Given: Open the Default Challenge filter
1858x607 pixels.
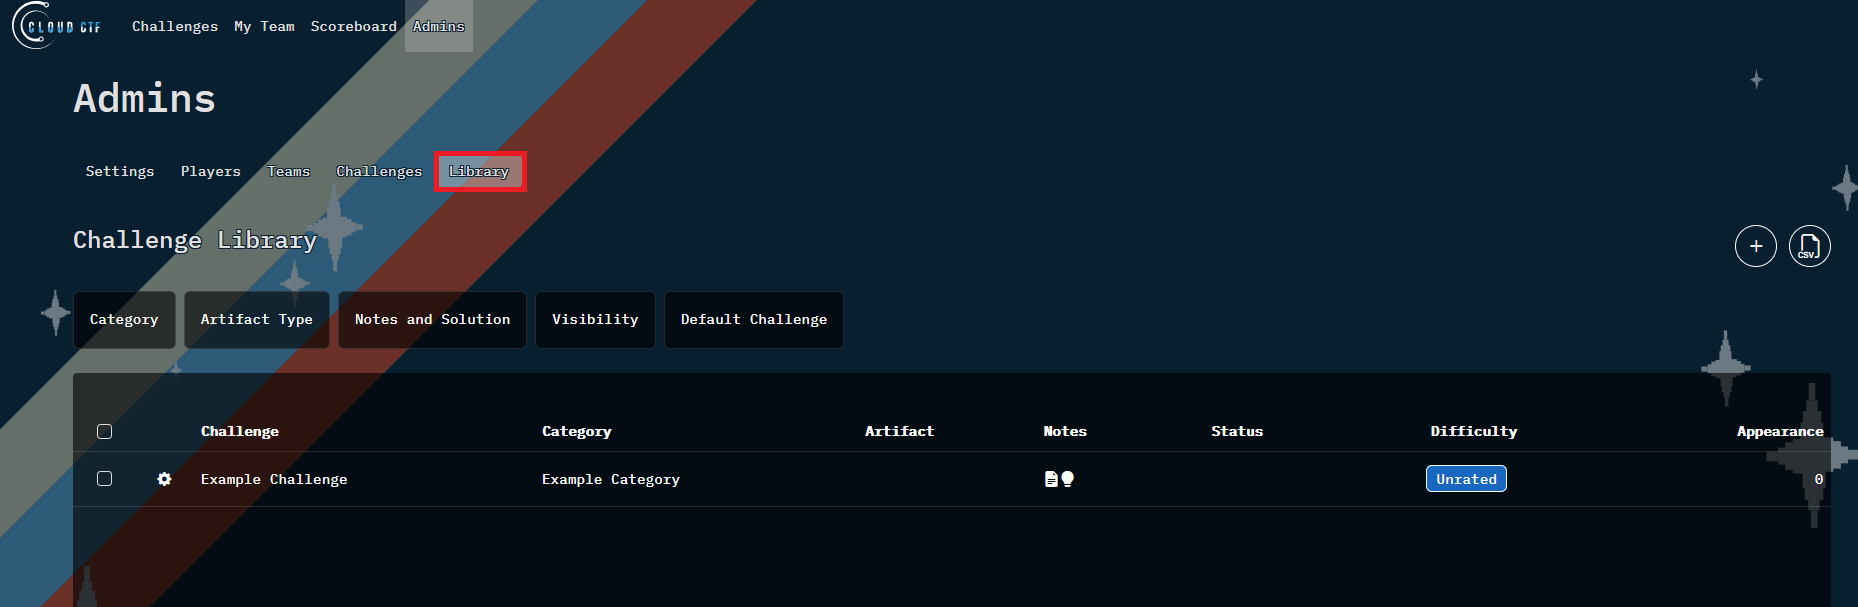Looking at the screenshot, I should [754, 319].
